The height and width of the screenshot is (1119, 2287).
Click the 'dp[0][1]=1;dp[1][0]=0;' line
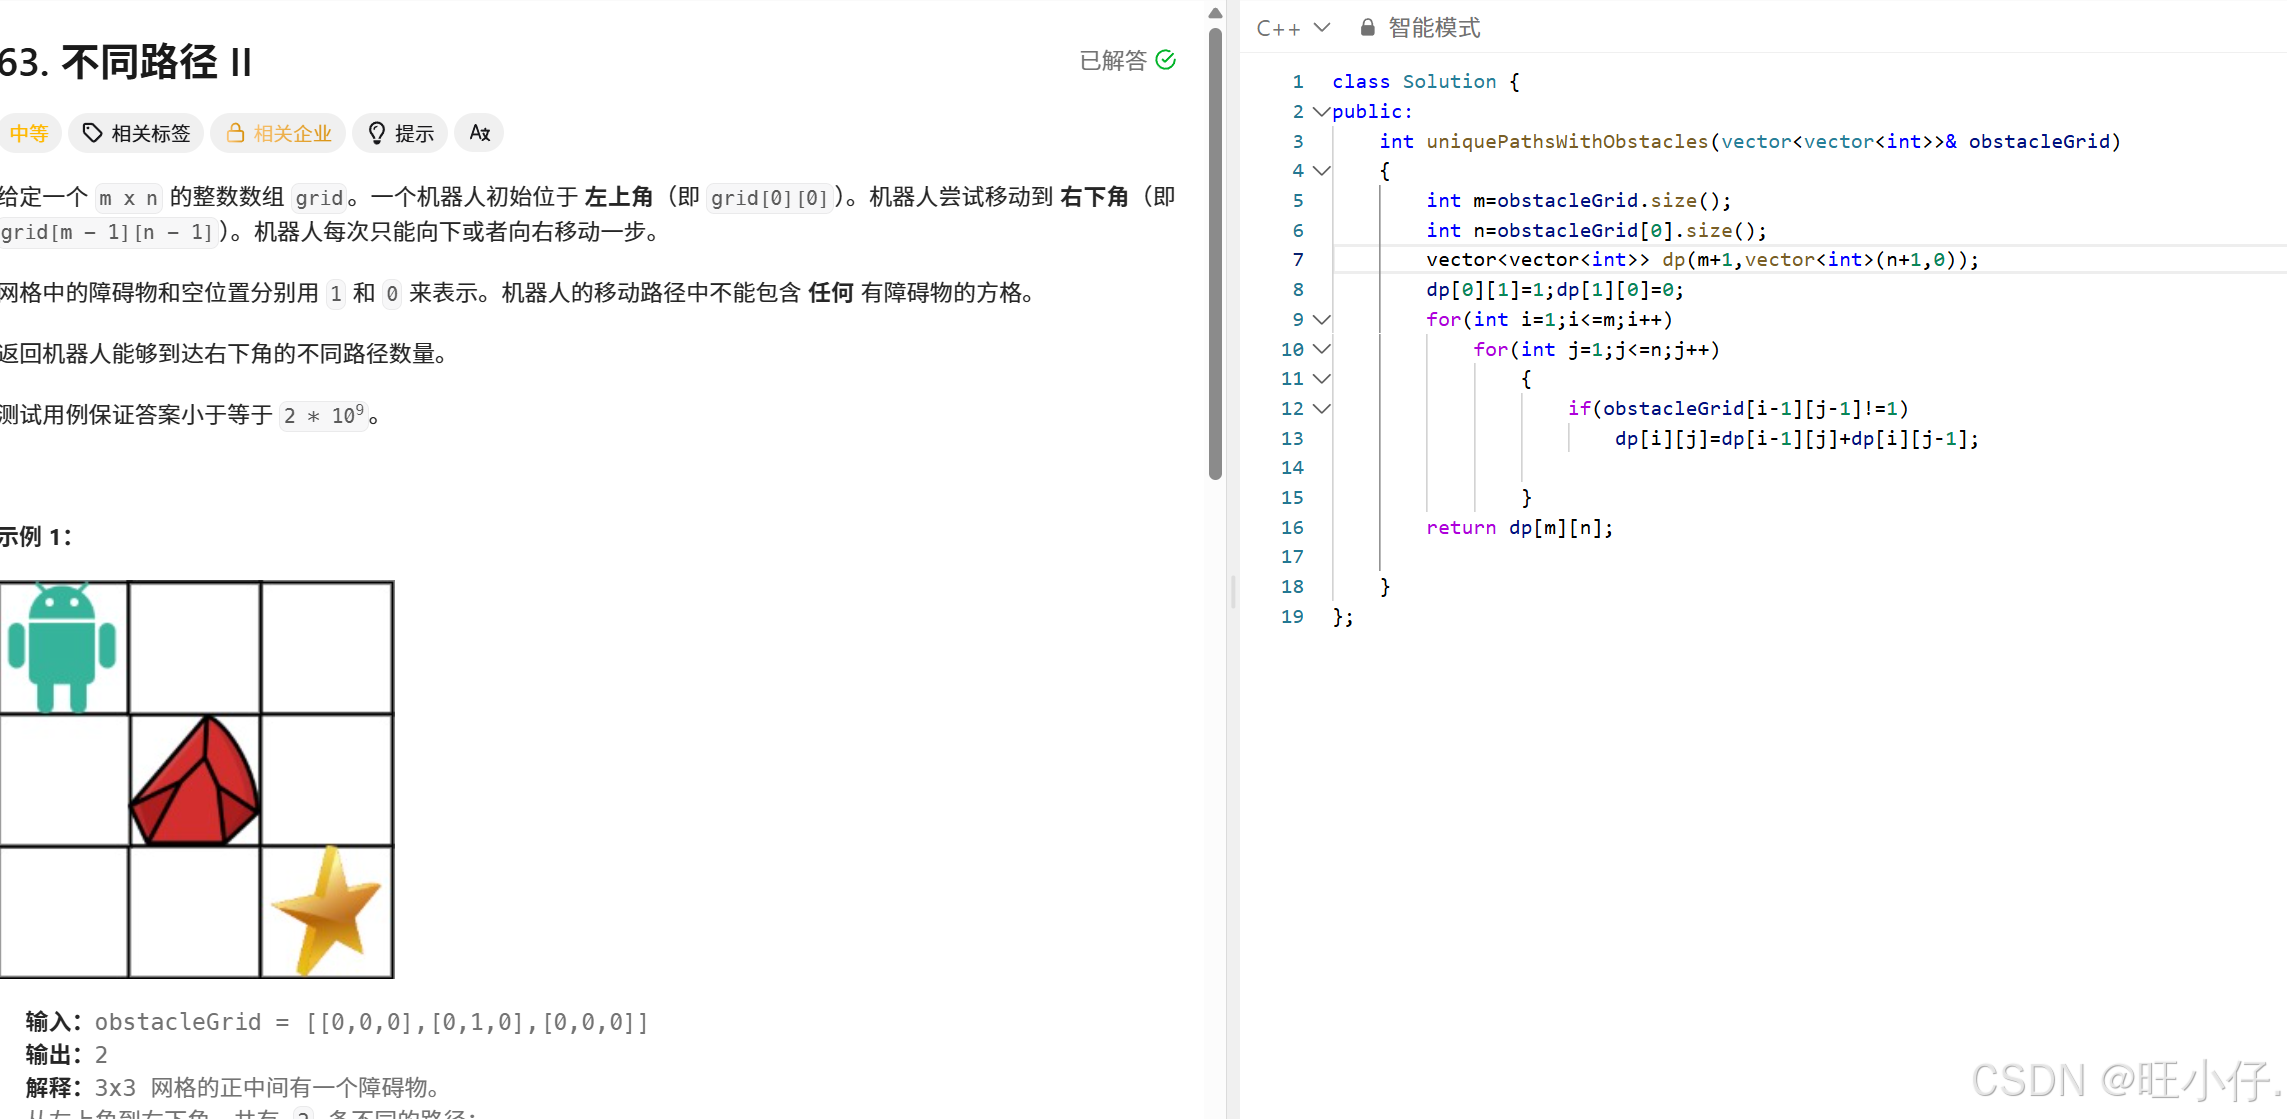pyautogui.click(x=1554, y=290)
